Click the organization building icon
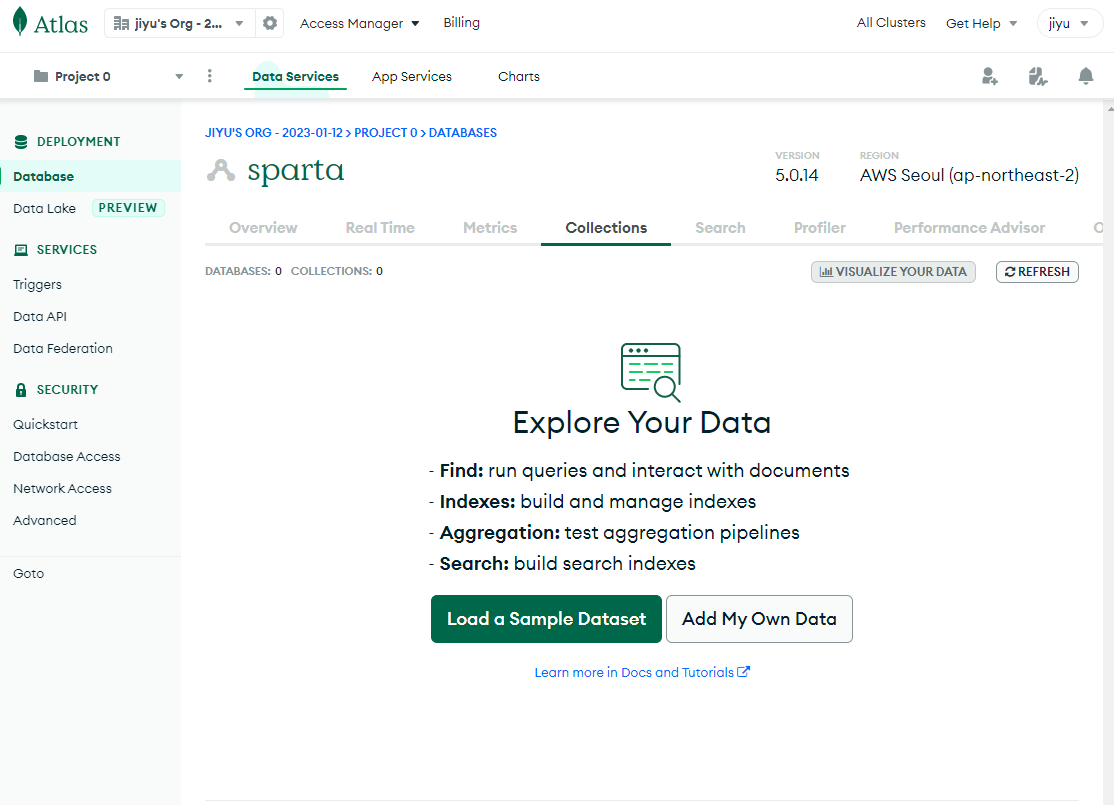 121,23
